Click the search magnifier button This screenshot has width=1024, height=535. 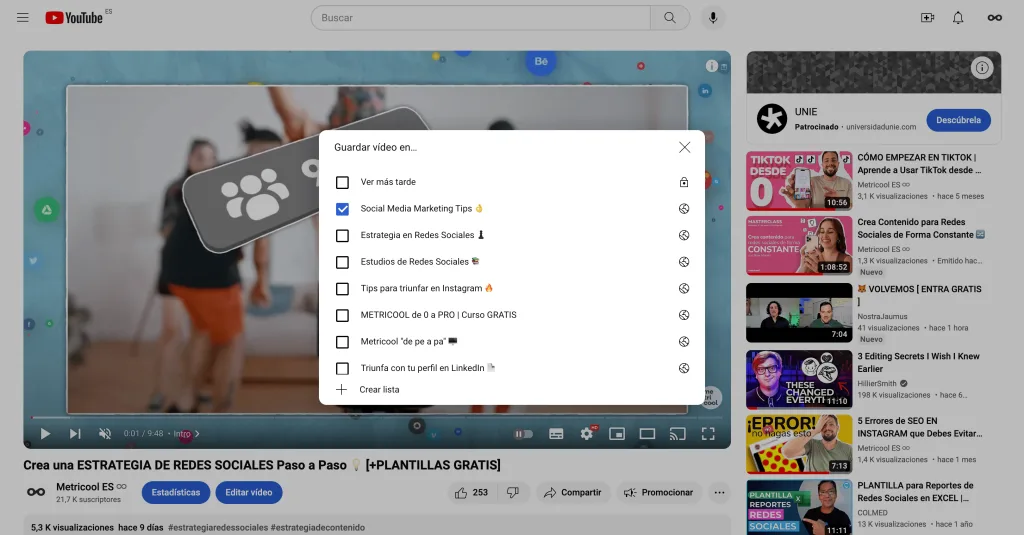pos(669,18)
